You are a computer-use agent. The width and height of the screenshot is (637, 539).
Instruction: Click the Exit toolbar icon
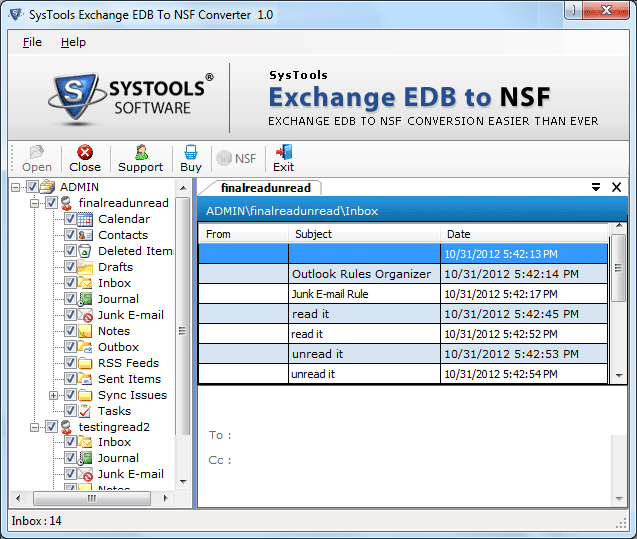click(284, 152)
